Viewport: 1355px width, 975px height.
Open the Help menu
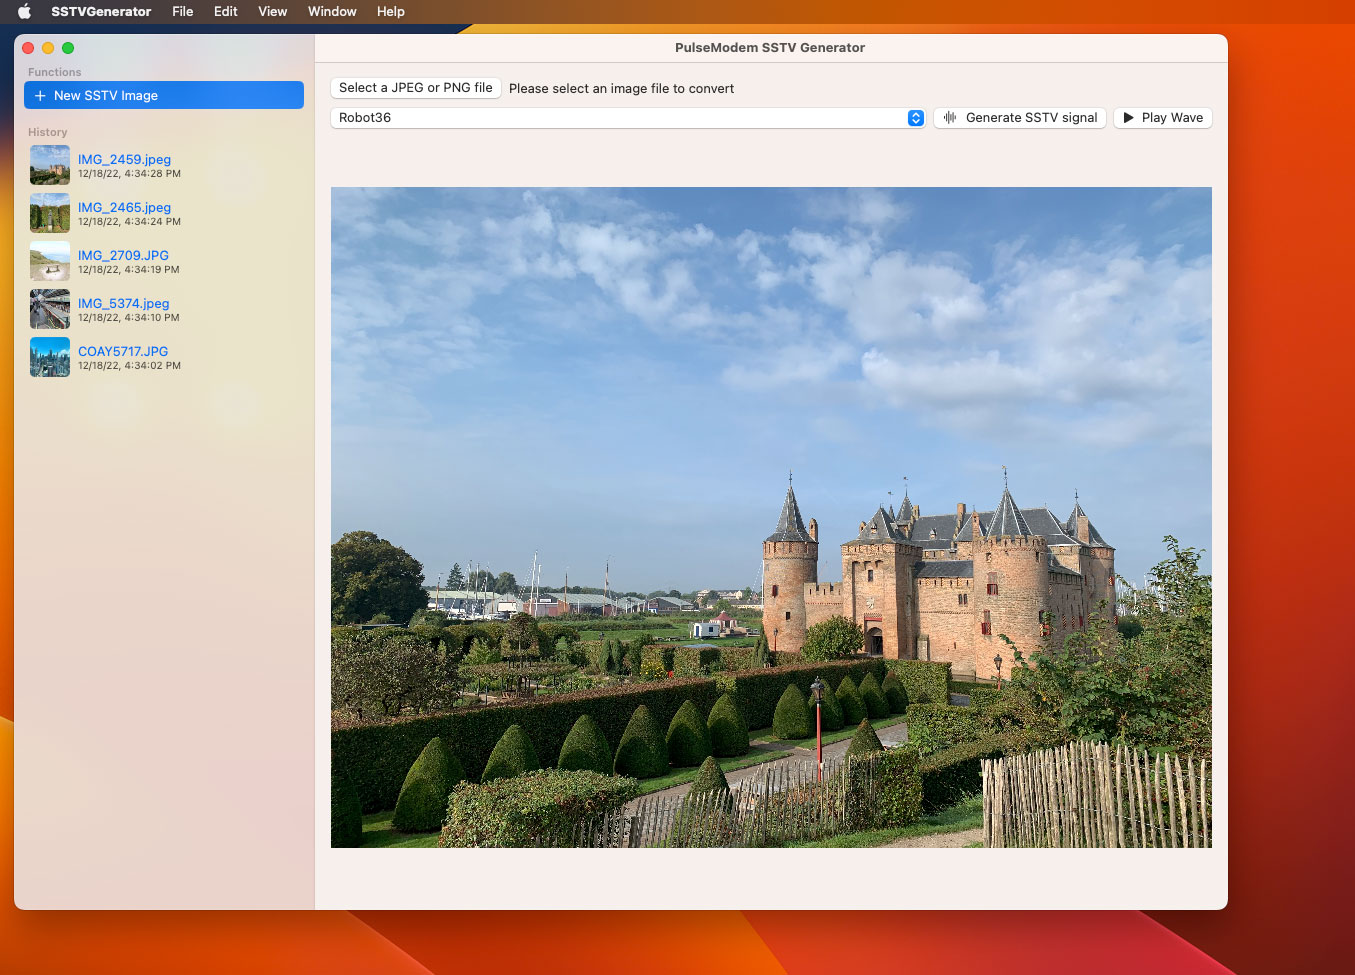390,11
